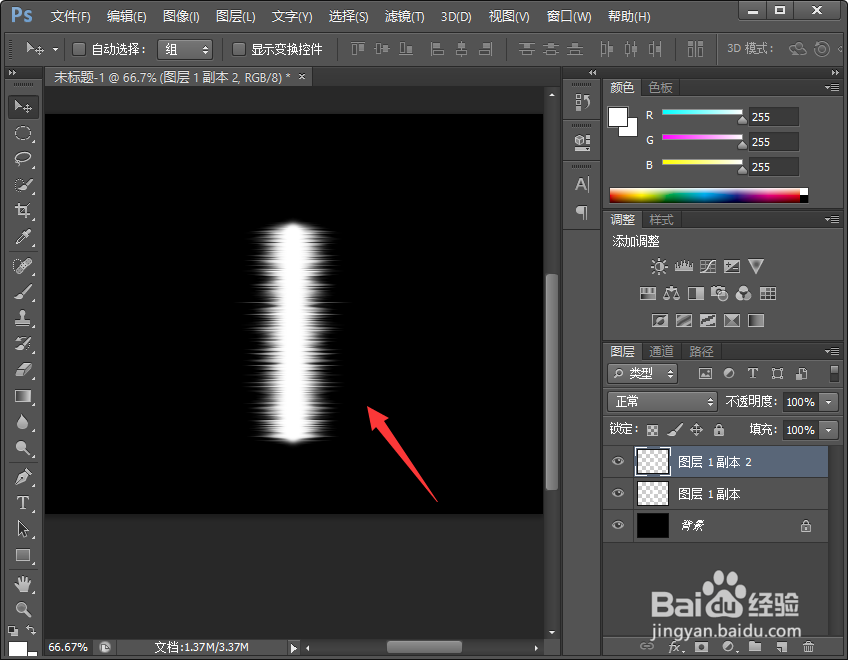Pick the Brush tool

coord(24,291)
